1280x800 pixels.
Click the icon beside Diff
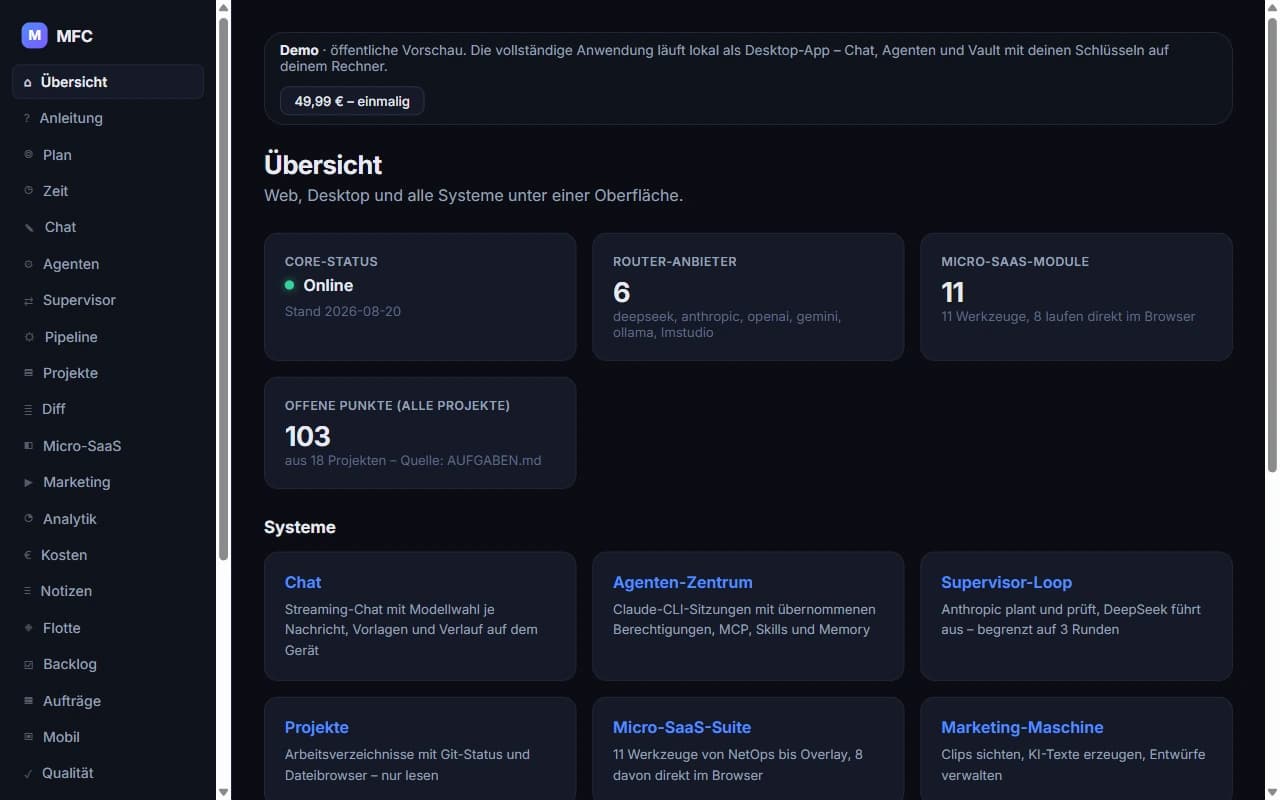click(x=28, y=409)
